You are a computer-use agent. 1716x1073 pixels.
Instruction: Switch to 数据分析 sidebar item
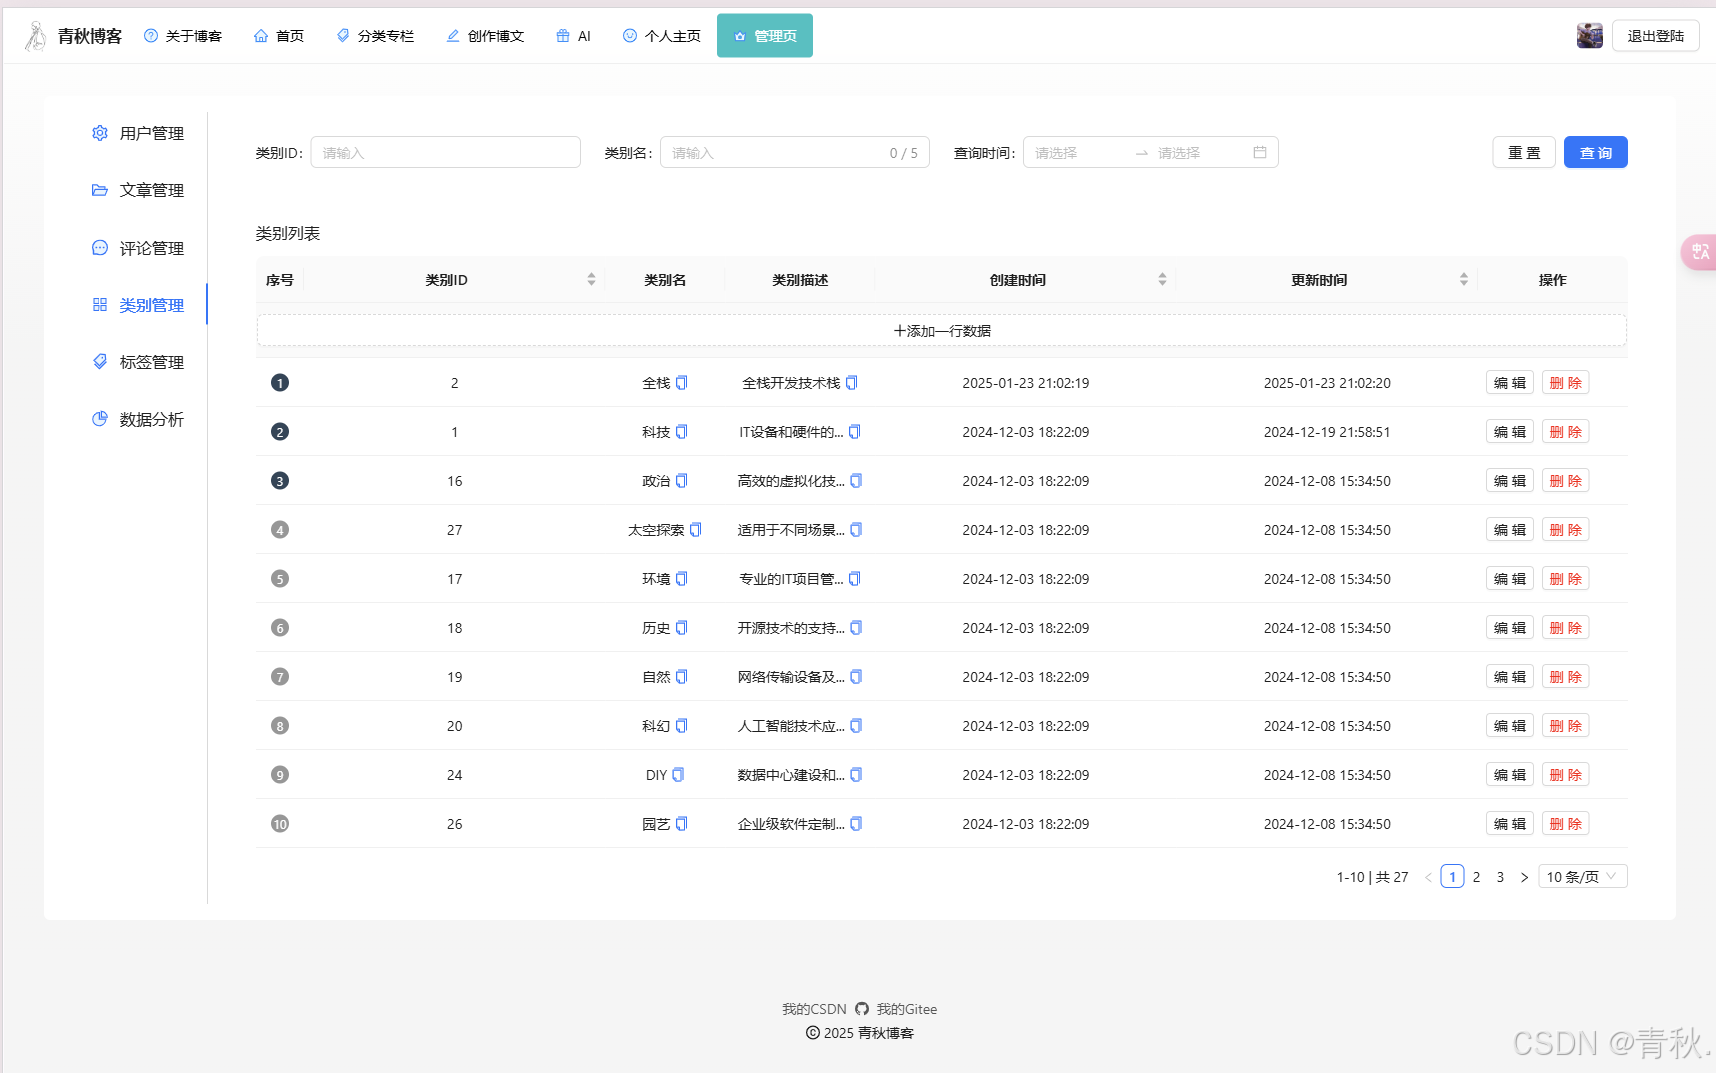tap(151, 420)
